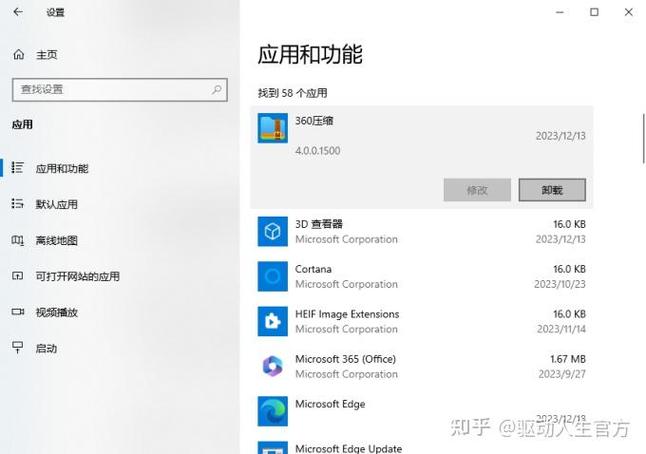Viewport: 646px width, 454px height.
Task: Select the 启动 icon in sidebar
Action: pos(17,347)
